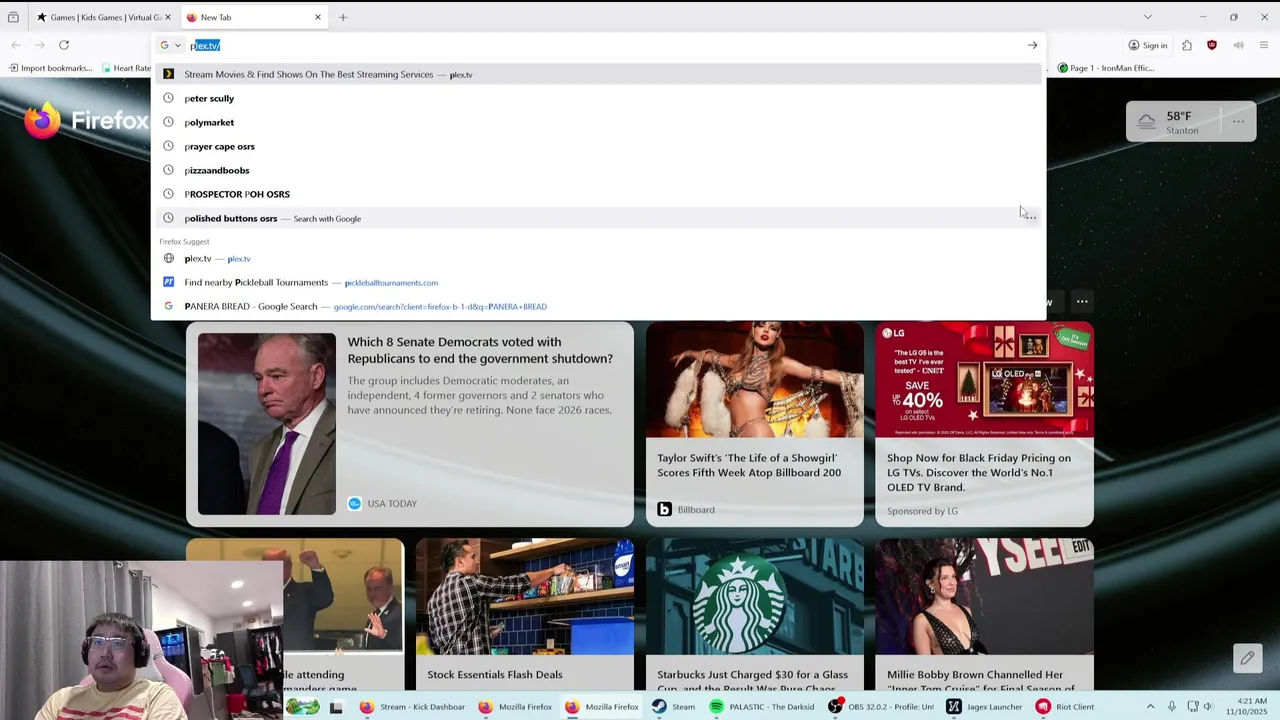Switch to Games | Kids Games tab
The image size is (1280, 720).
tap(105, 17)
